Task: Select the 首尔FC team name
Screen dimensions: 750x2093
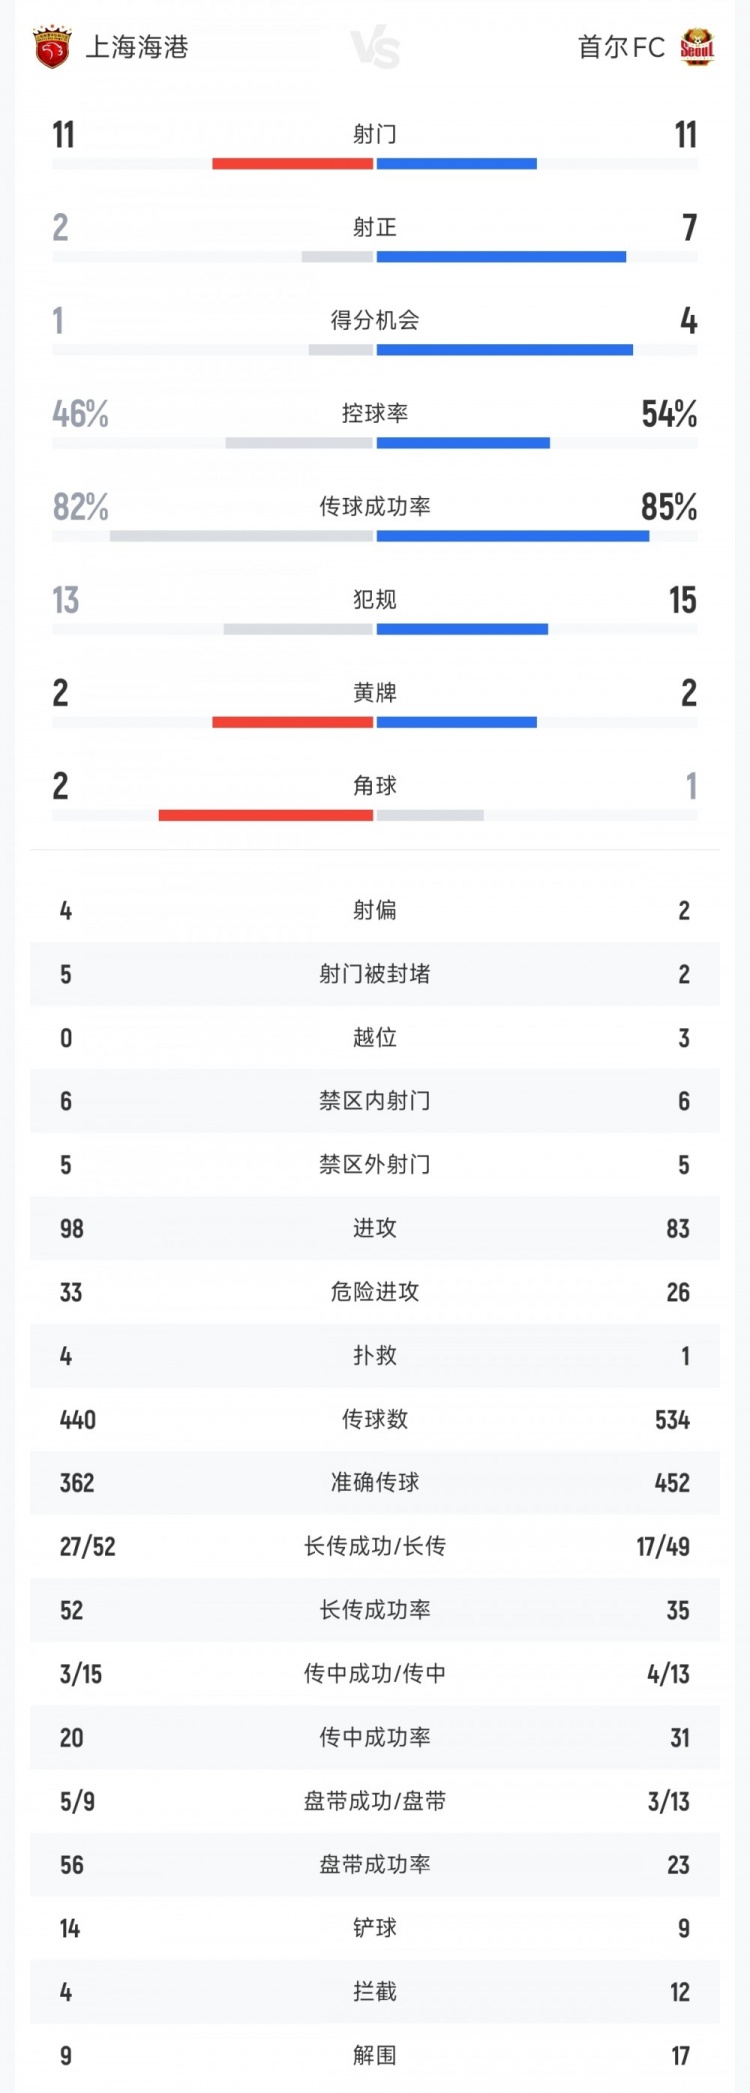Action: pos(621,48)
